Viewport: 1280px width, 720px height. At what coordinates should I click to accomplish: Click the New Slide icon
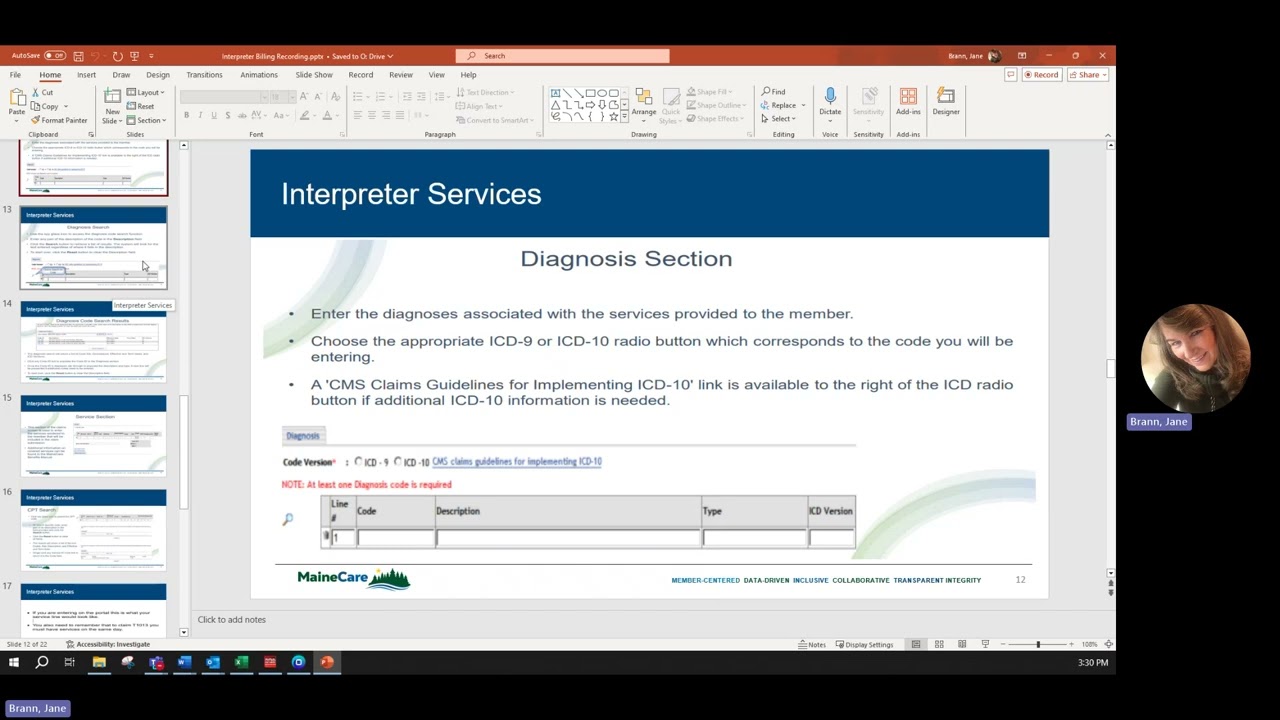[x=112, y=96]
